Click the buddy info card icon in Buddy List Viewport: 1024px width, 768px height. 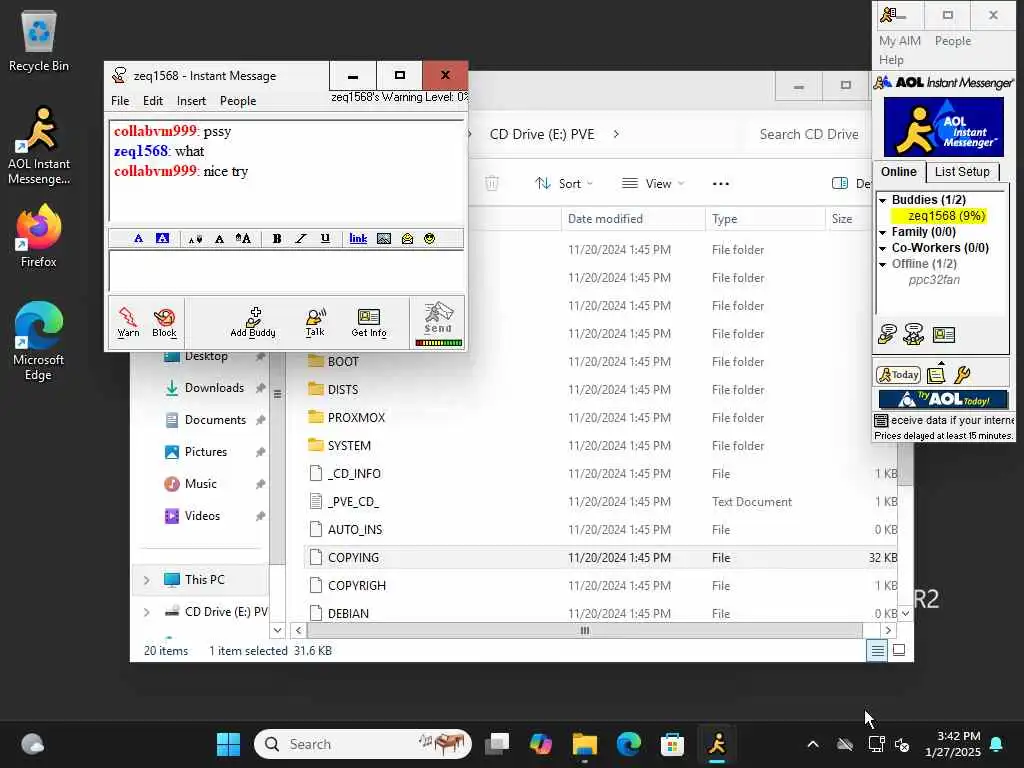point(943,335)
